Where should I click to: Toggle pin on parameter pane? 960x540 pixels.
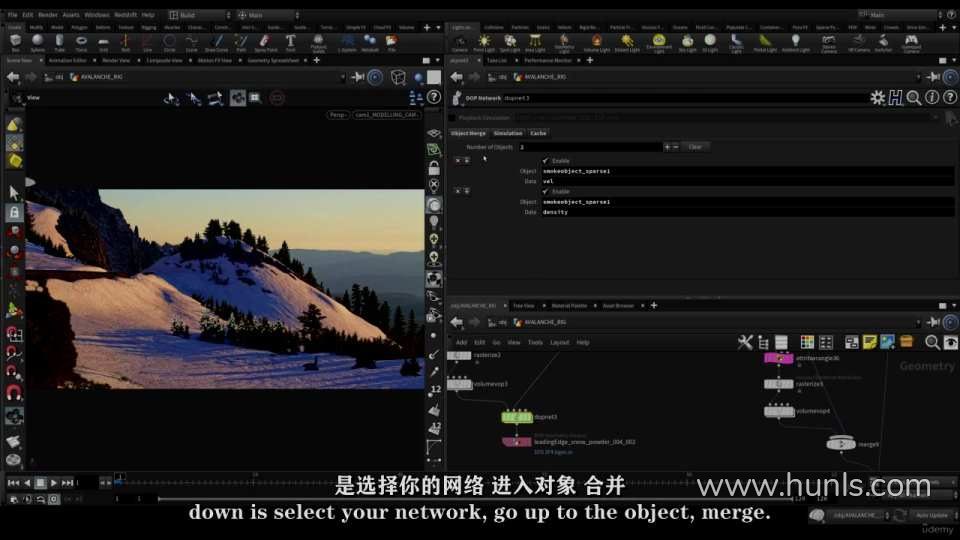click(932, 77)
